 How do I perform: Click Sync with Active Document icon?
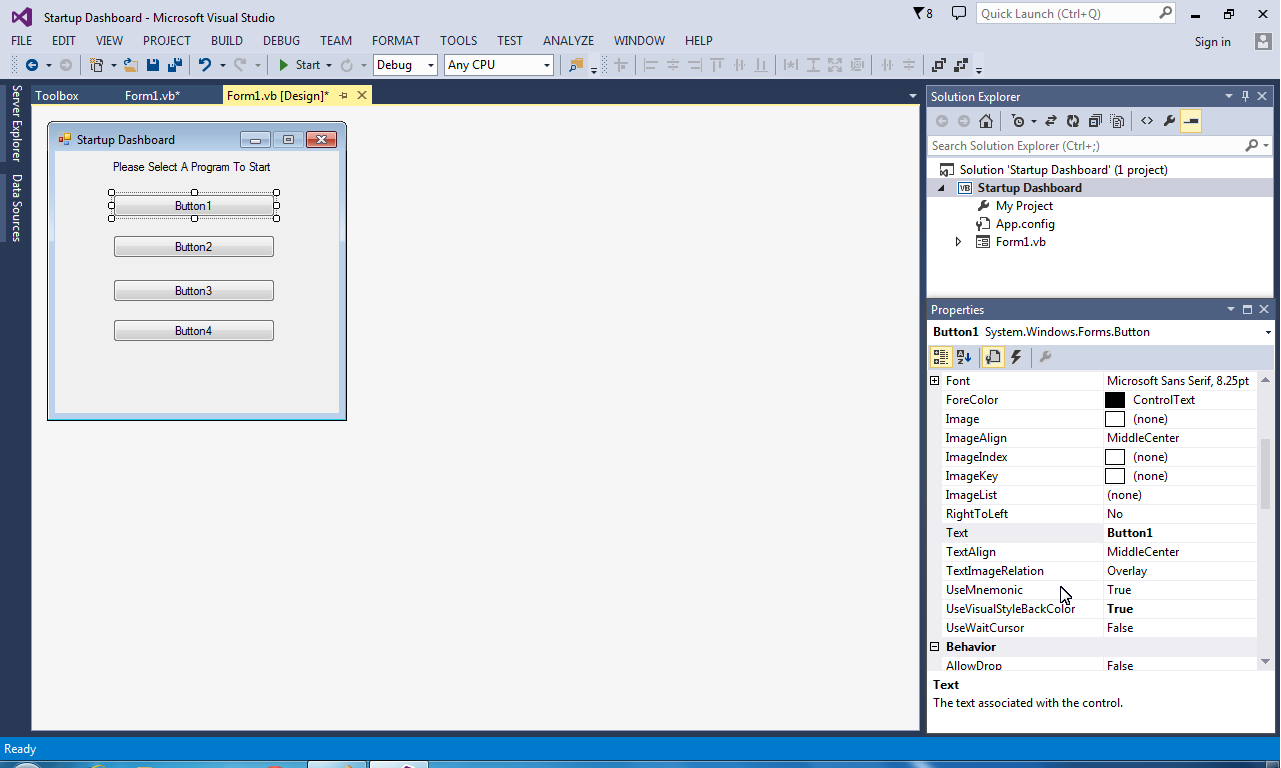pyautogui.click(x=1051, y=121)
